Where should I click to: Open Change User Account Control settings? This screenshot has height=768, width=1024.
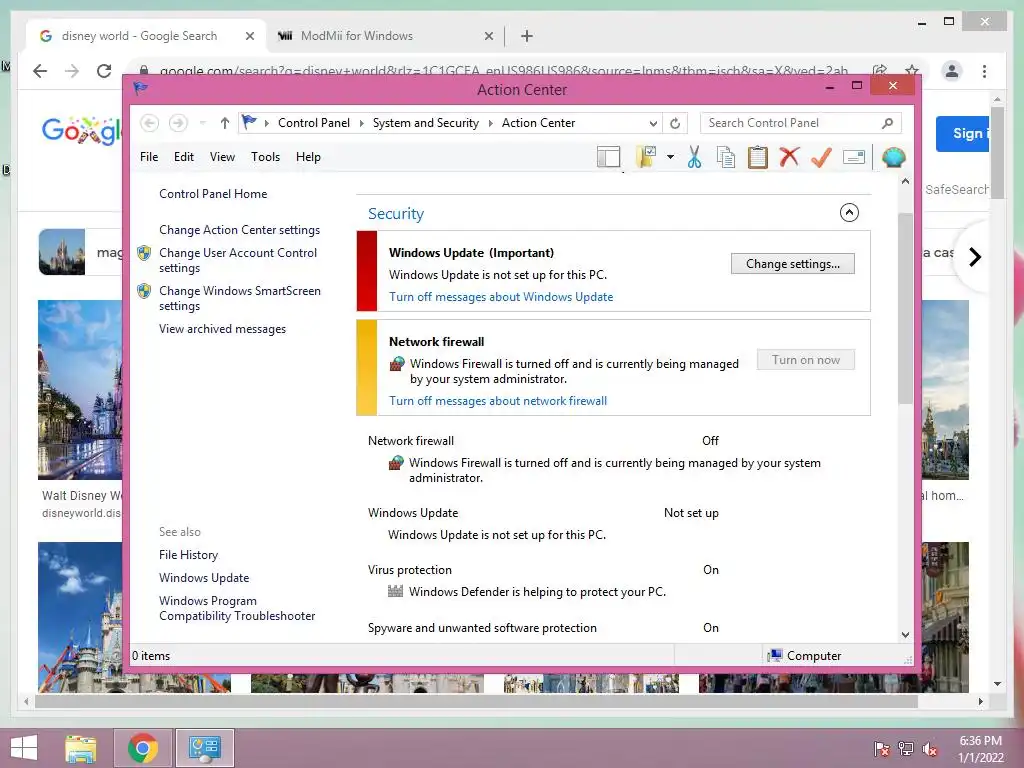click(x=238, y=260)
